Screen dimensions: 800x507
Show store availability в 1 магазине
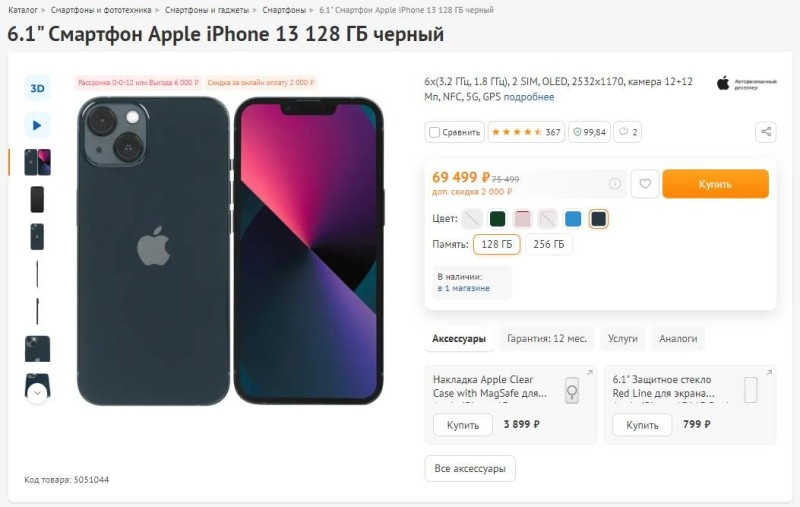pyautogui.click(x=463, y=288)
